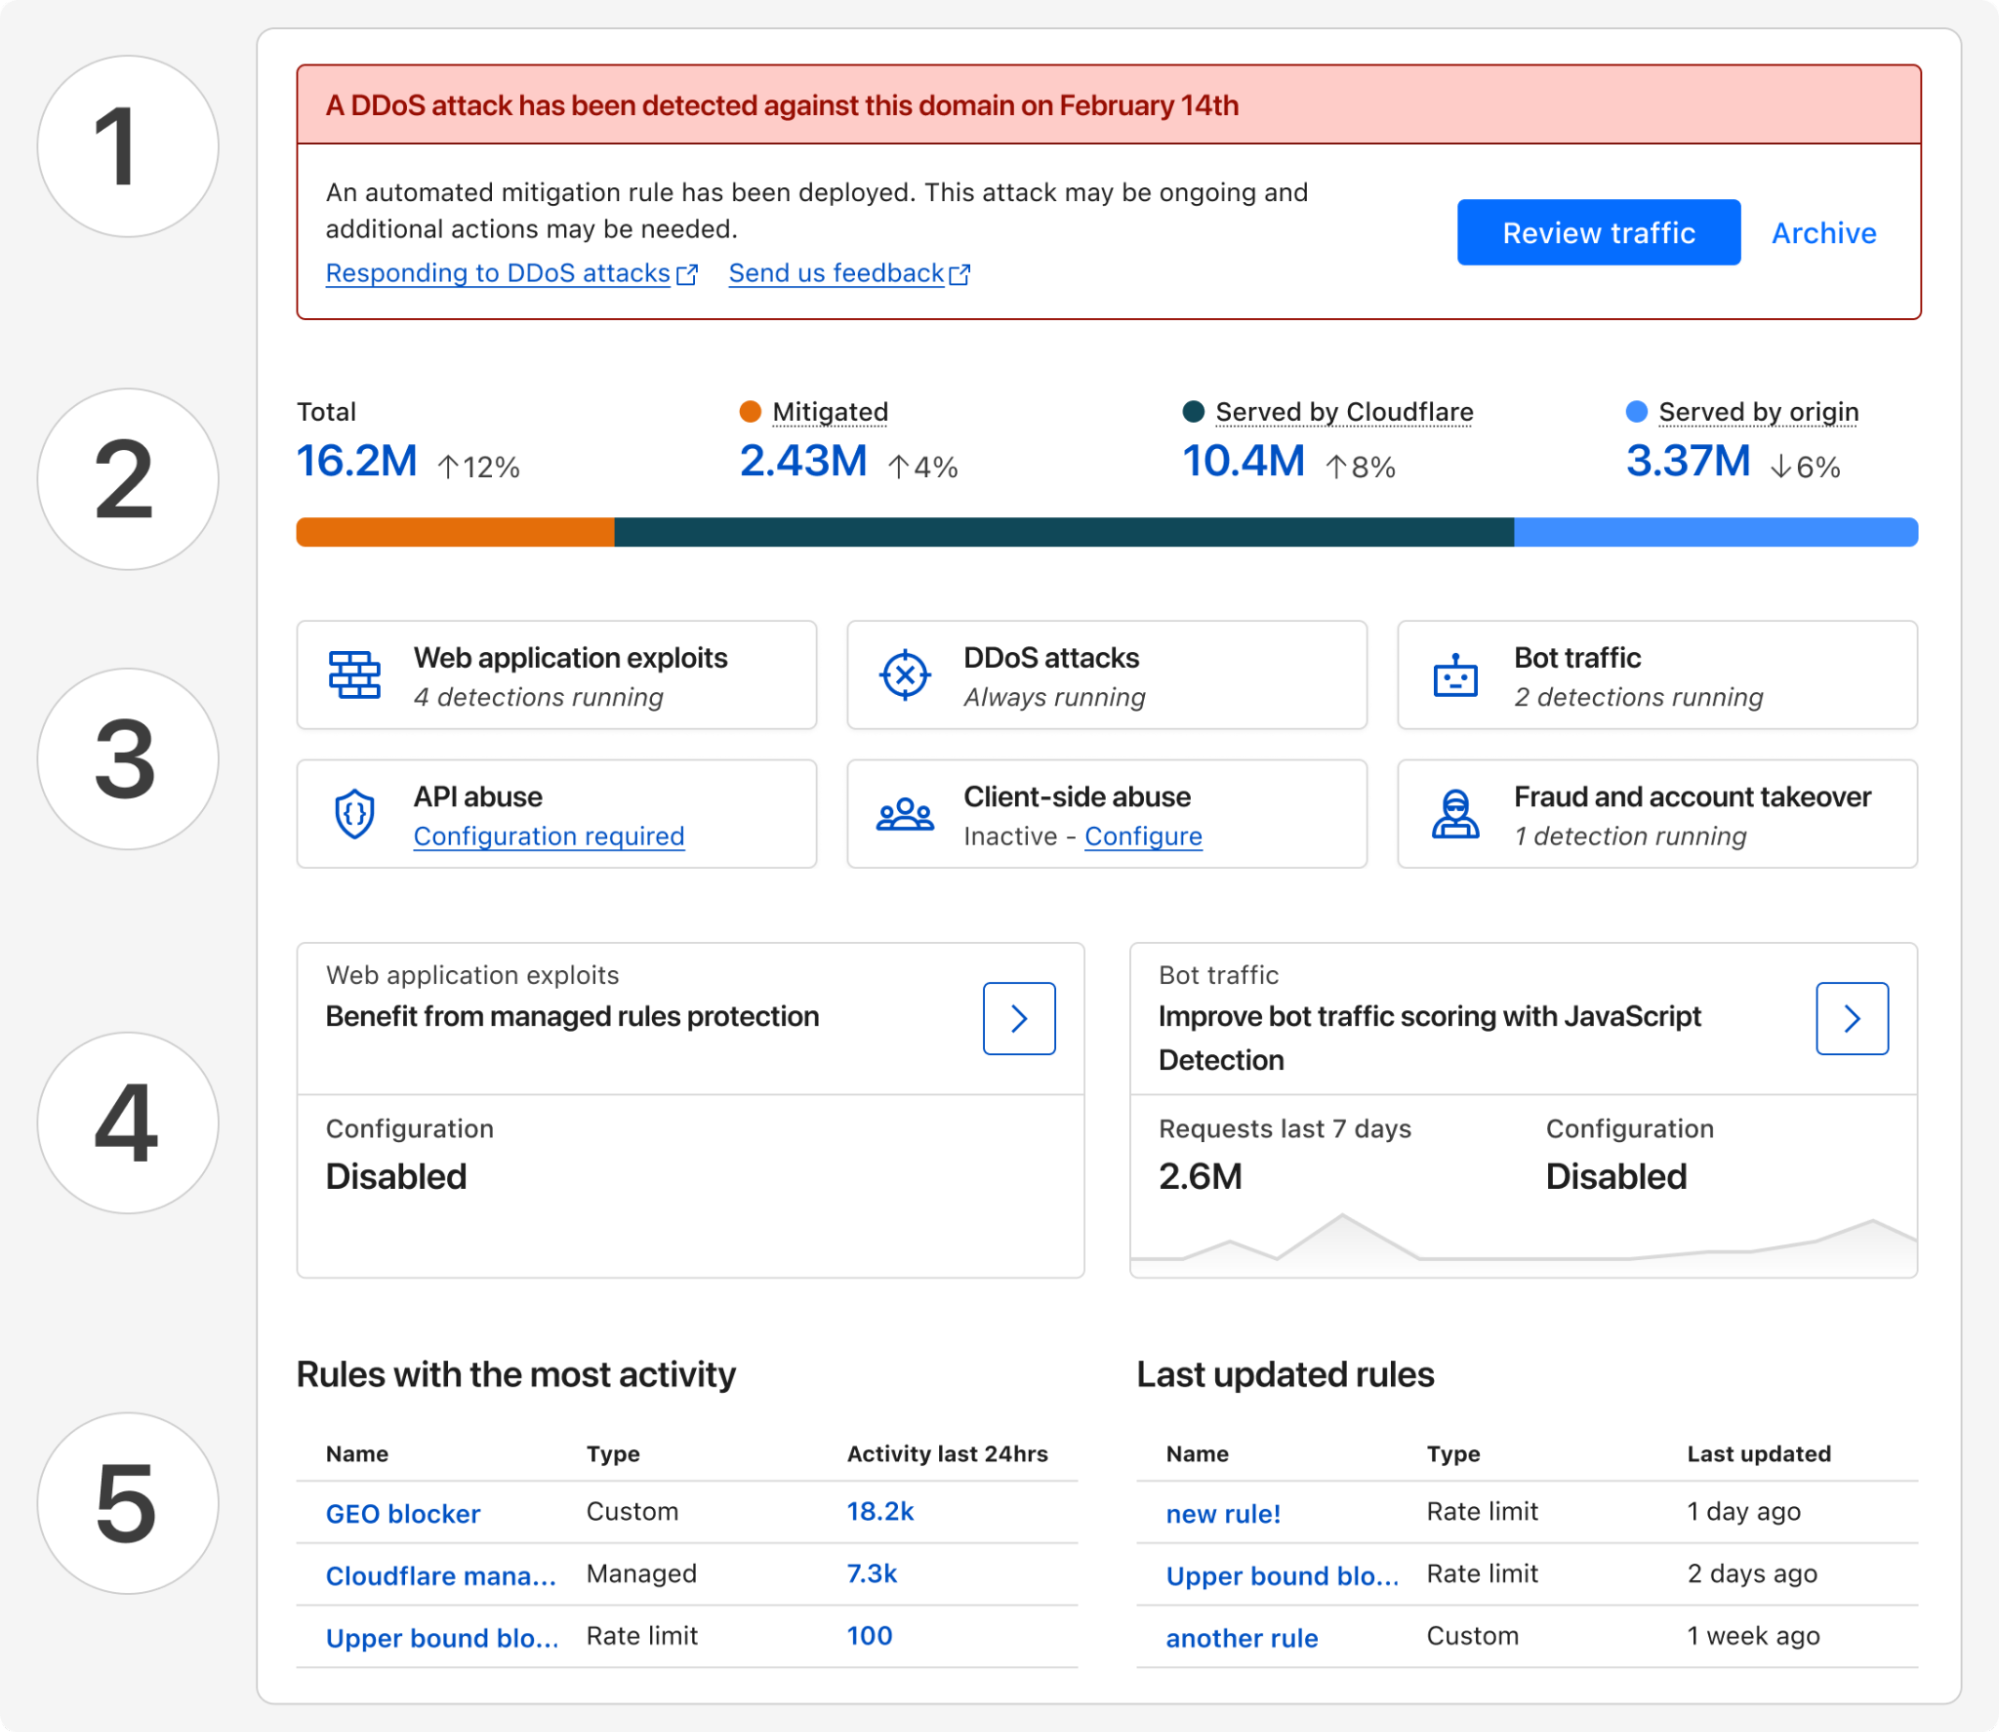The image size is (1999, 1732).
Task: Open the Configure link for Client-side abuse
Action: click(1143, 836)
